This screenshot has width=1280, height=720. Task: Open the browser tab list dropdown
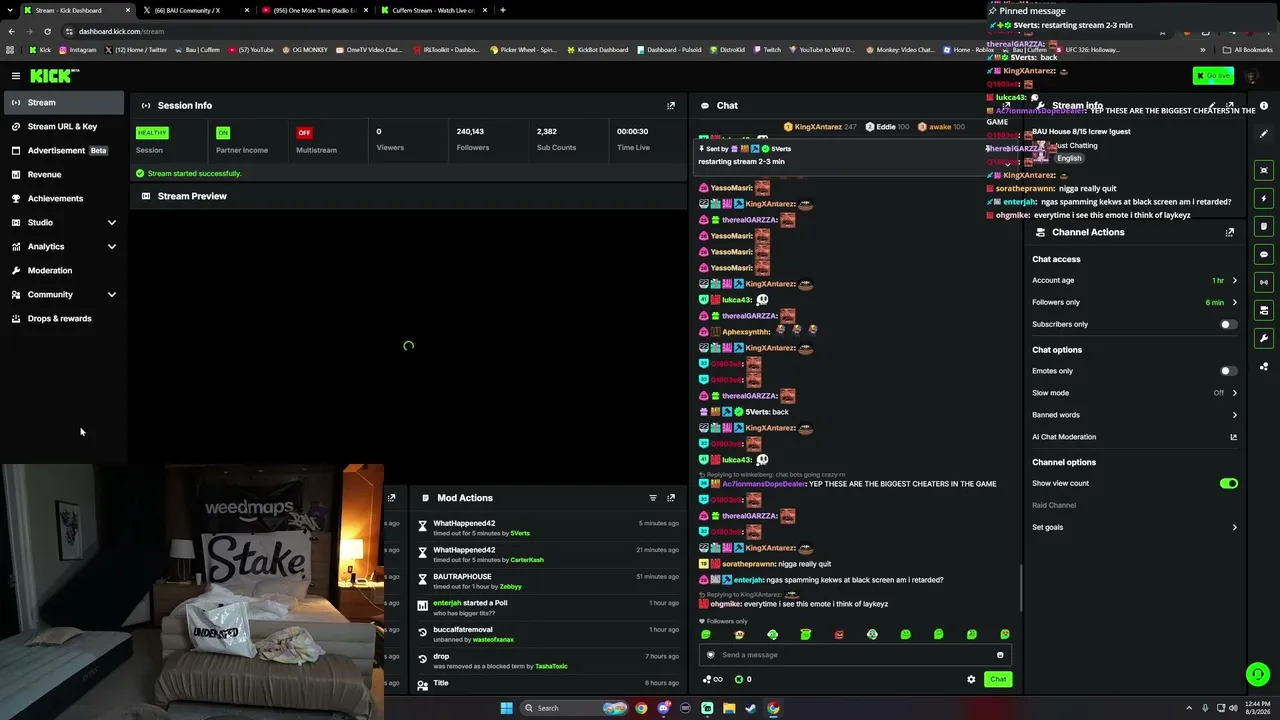[11, 10]
